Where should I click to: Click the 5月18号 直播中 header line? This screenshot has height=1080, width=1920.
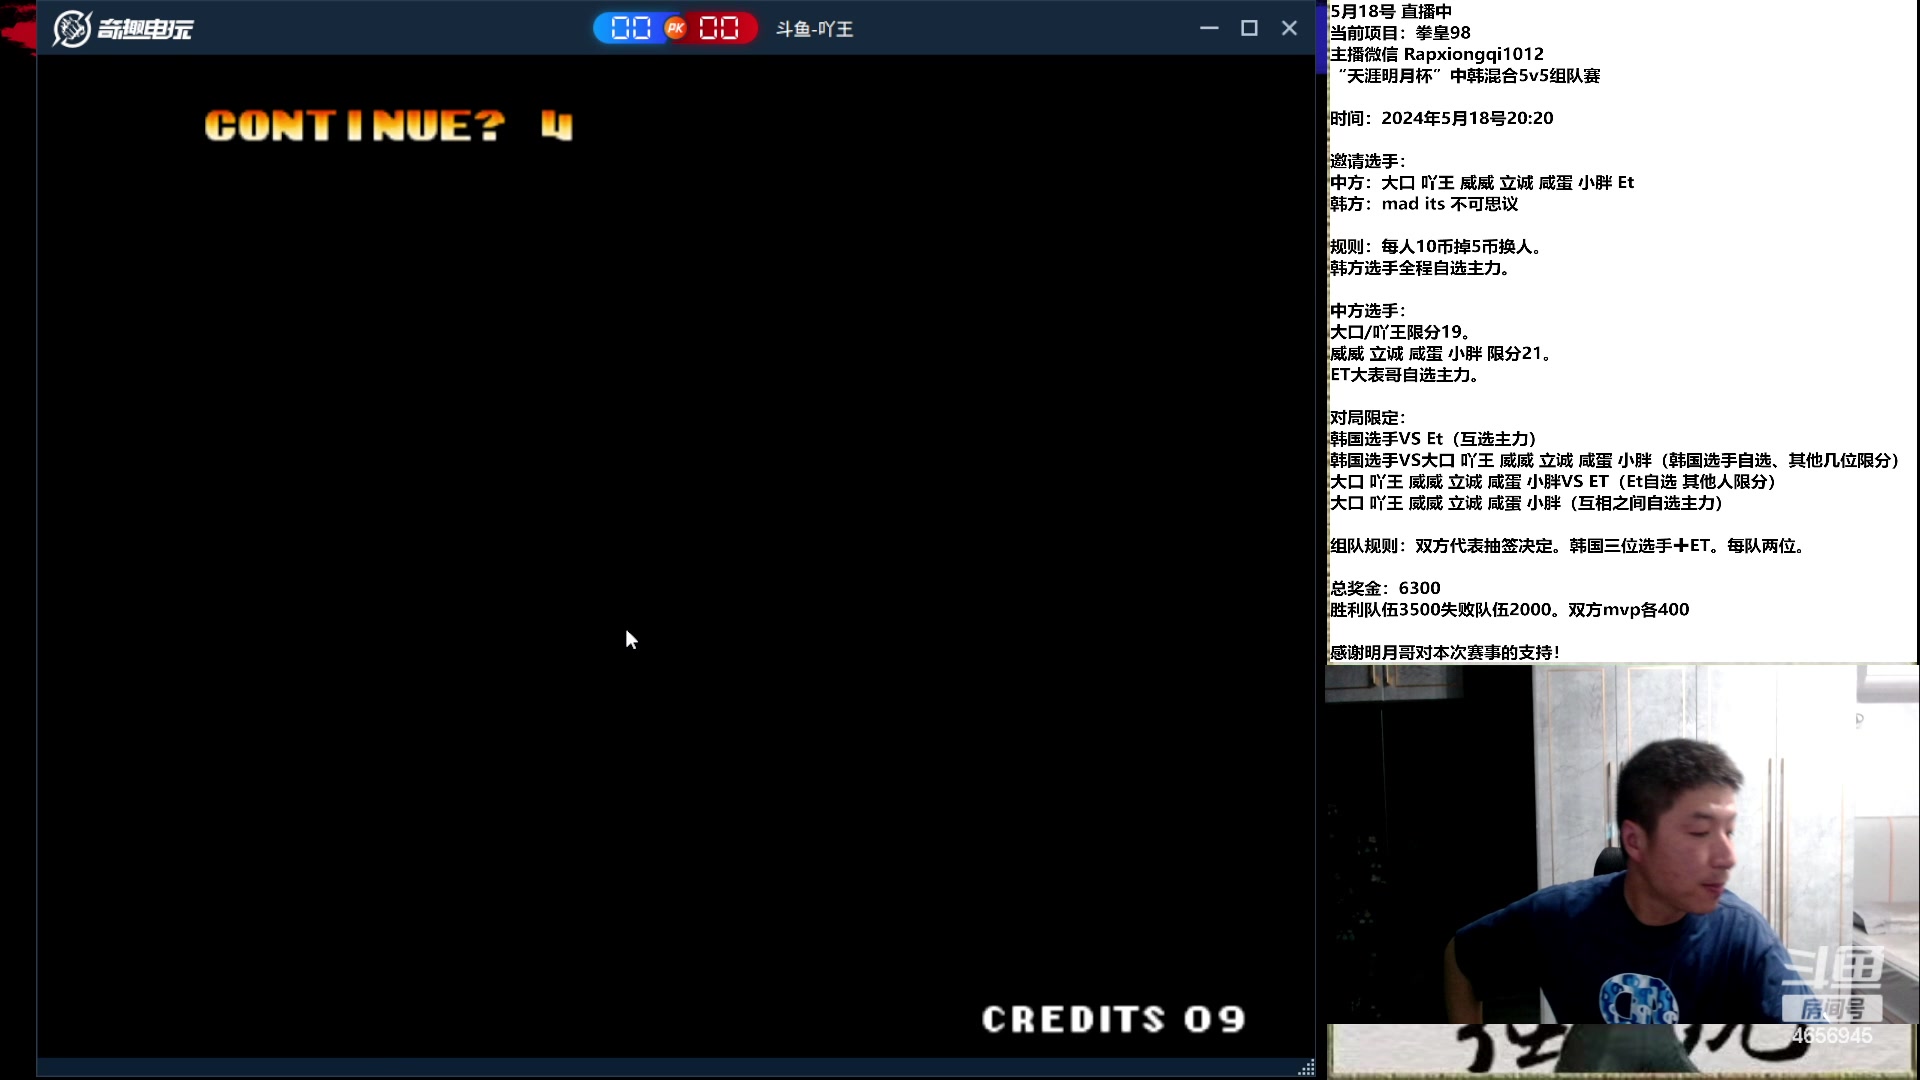coord(1390,11)
